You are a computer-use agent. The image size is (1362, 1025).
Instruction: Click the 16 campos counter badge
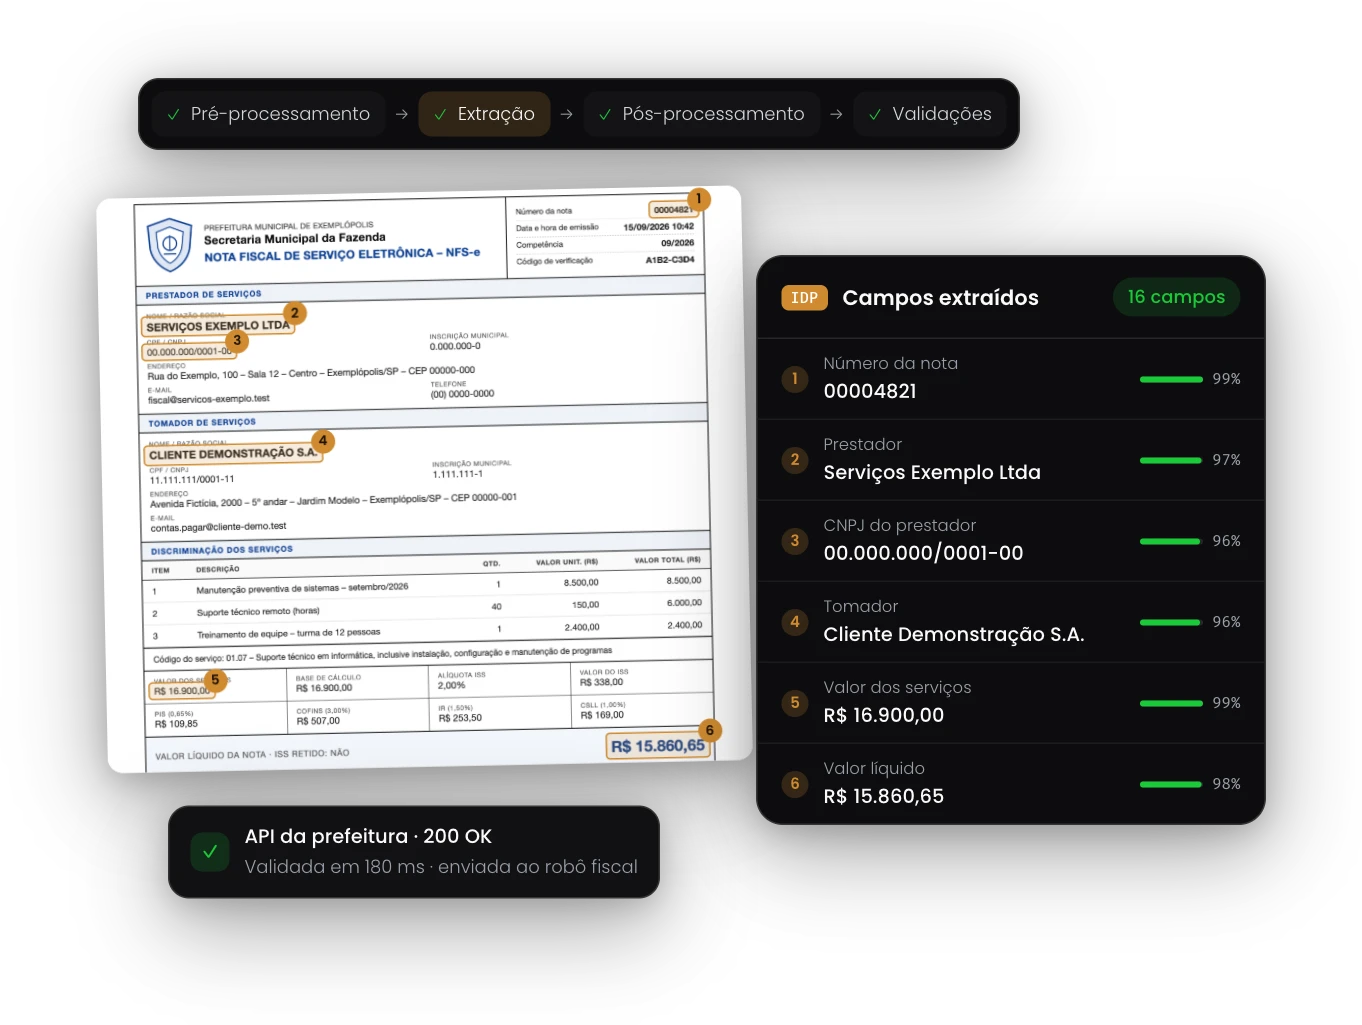(1176, 297)
